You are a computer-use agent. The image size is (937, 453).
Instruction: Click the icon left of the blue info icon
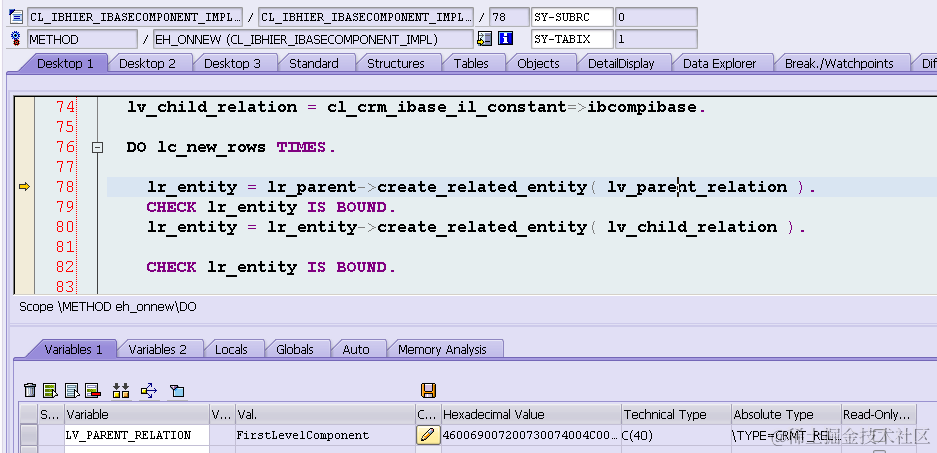(485, 39)
